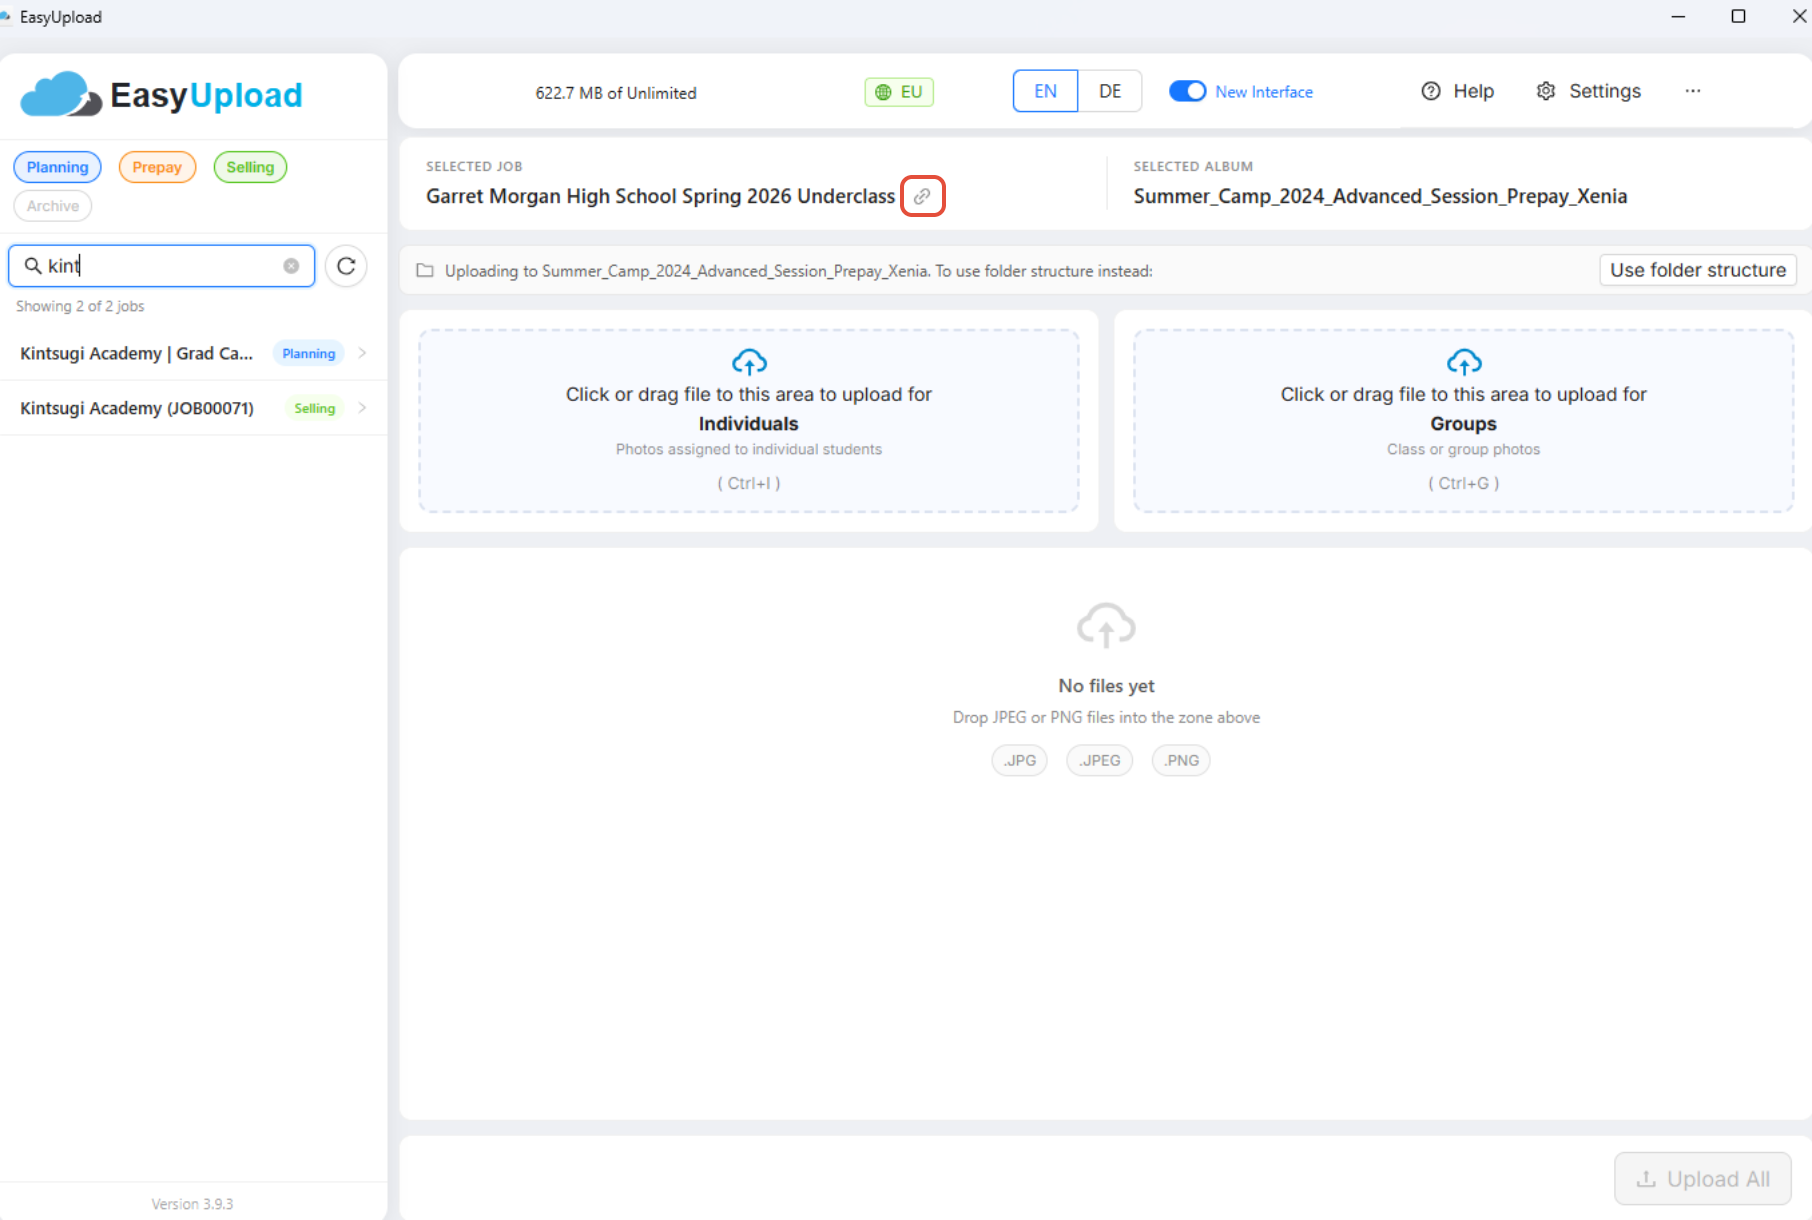Open the more options ellipsis menu

pyautogui.click(x=1693, y=91)
